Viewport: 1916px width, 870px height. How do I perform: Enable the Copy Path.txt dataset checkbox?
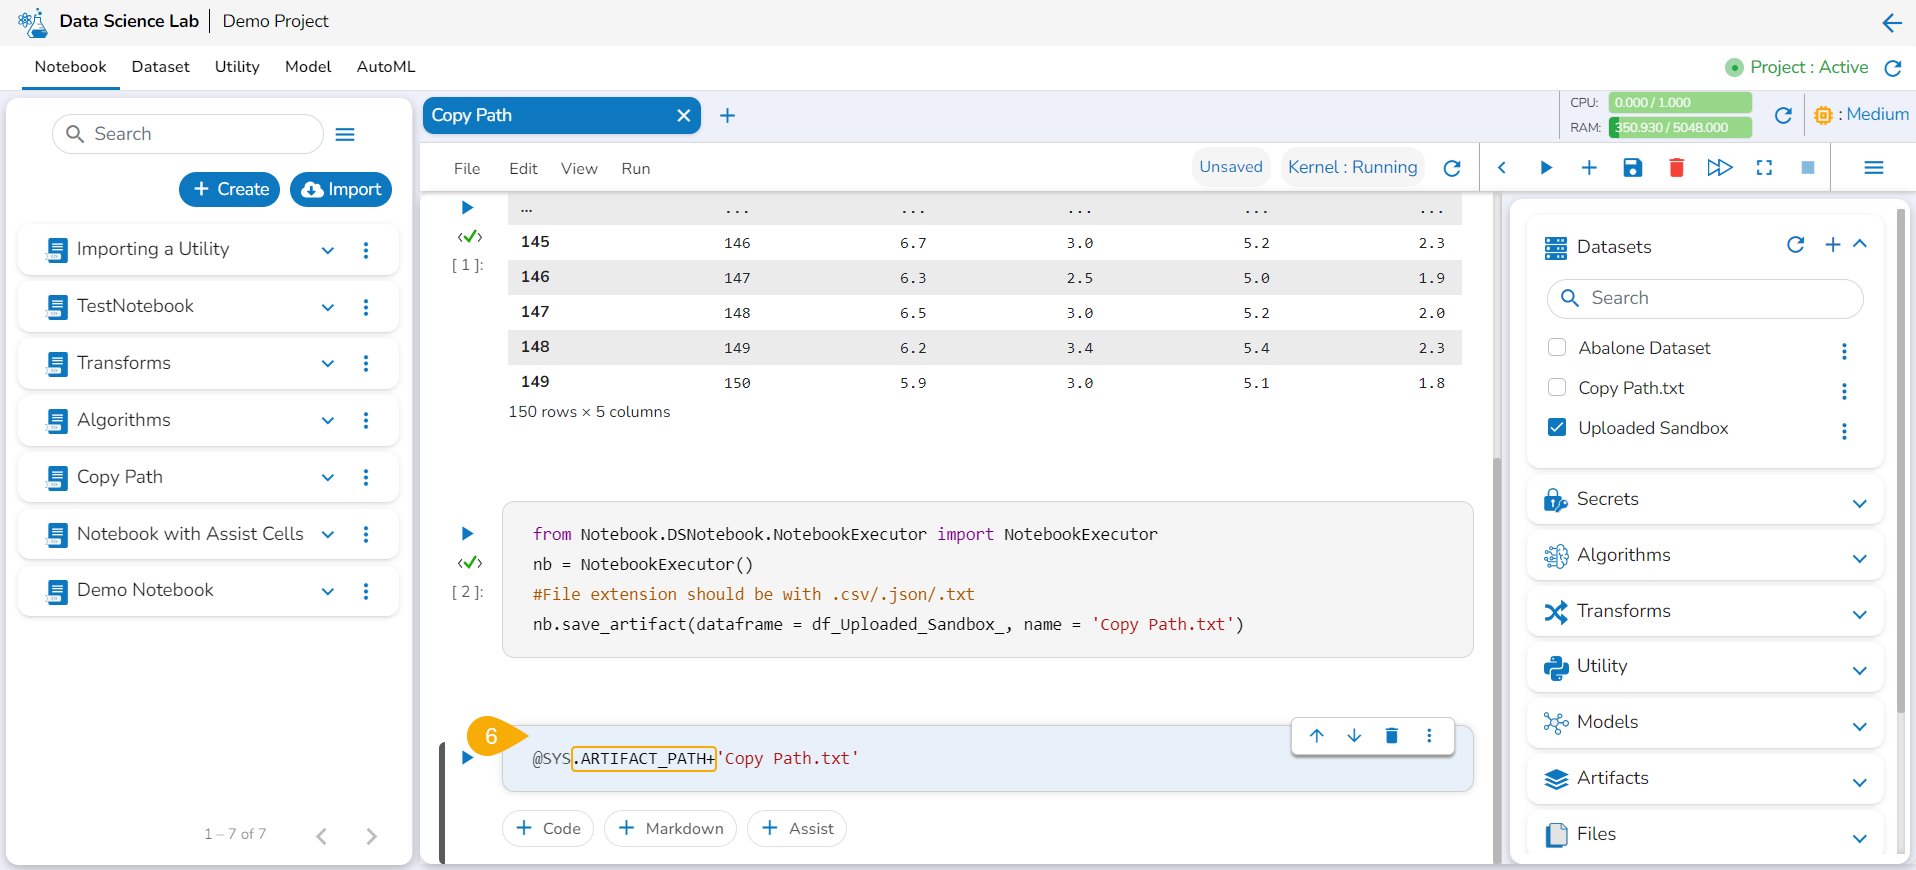[x=1557, y=388]
